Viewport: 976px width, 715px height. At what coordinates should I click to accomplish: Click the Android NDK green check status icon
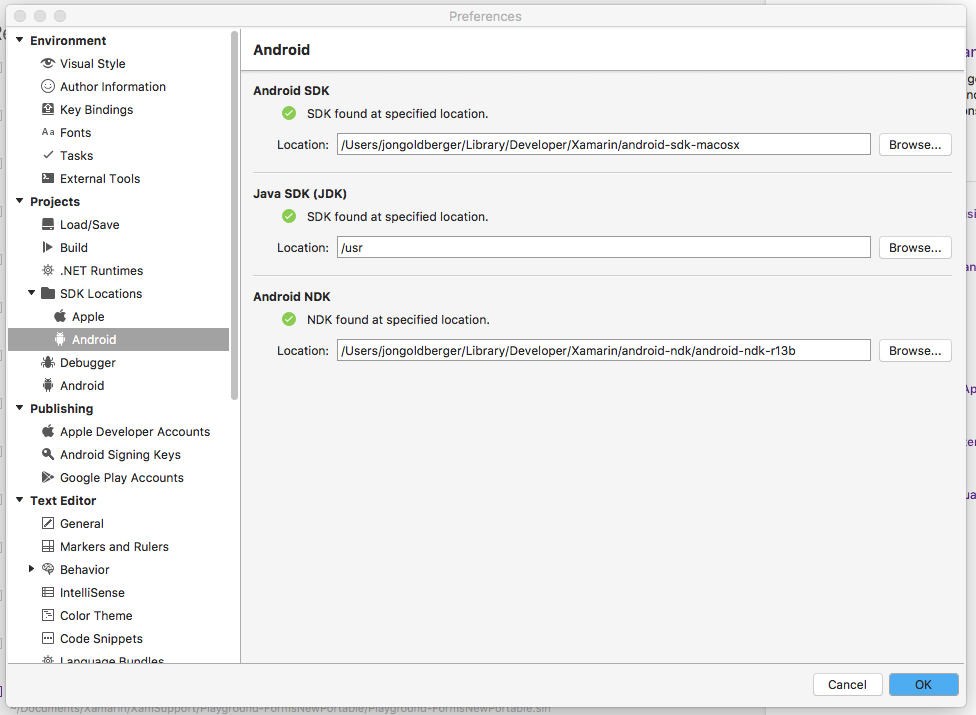coord(289,319)
